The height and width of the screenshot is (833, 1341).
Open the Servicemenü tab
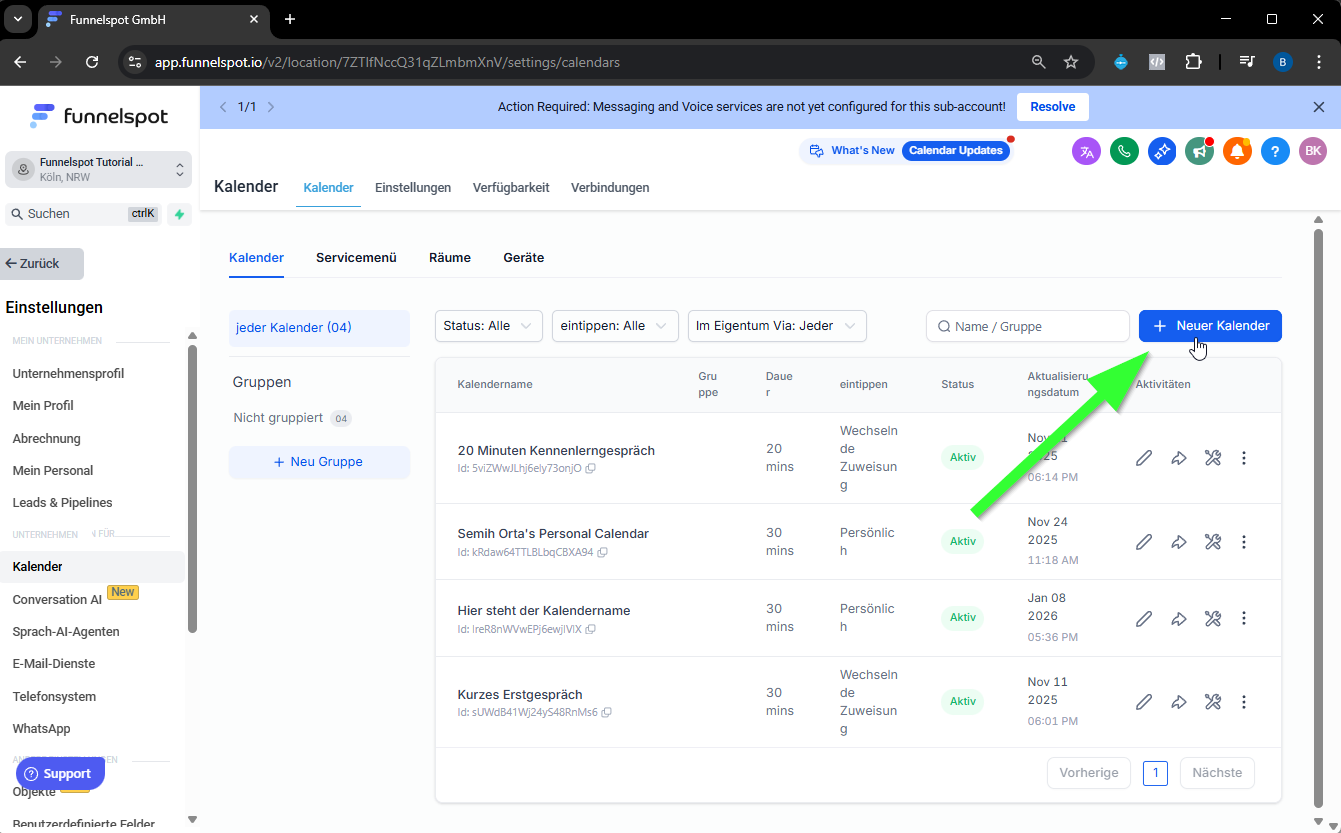pyautogui.click(x=356, y=258)
